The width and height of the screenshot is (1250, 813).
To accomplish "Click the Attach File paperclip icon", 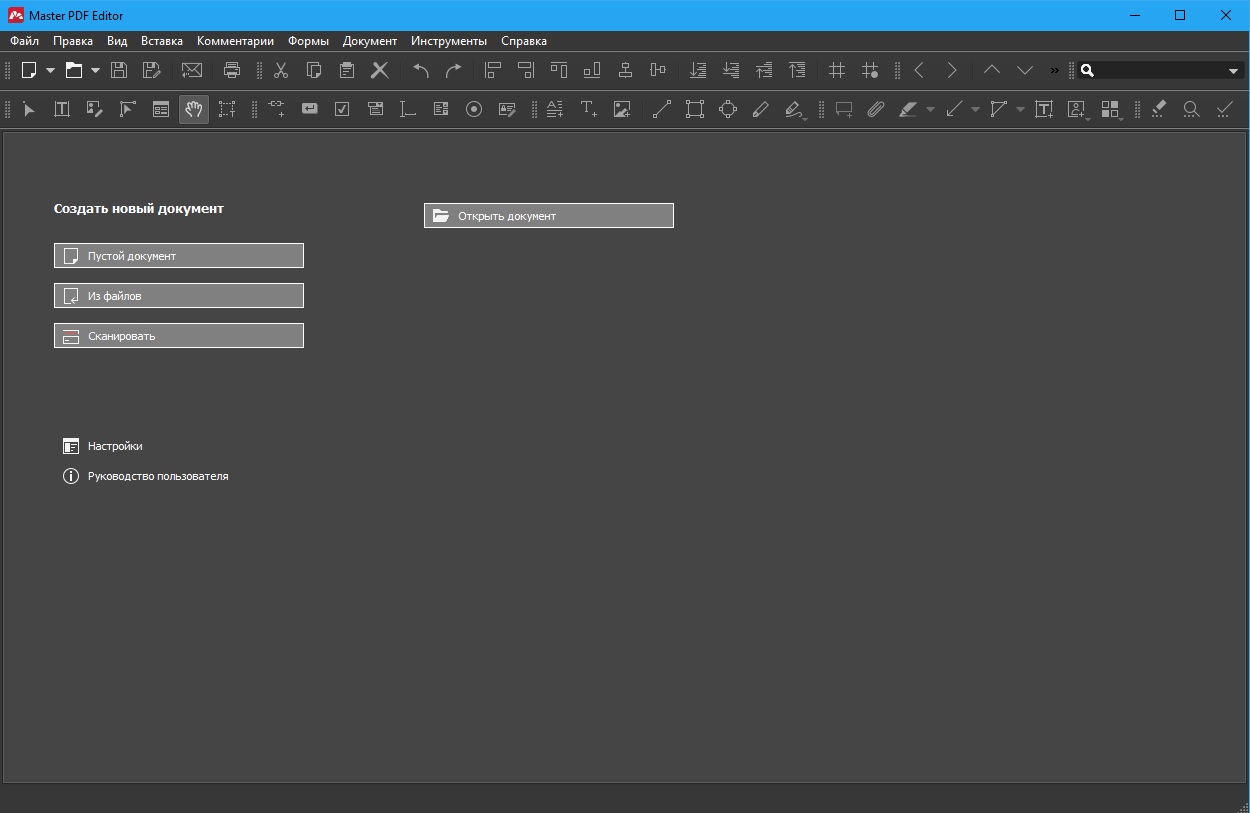I will pyautogui.click(x=876, y=109).
